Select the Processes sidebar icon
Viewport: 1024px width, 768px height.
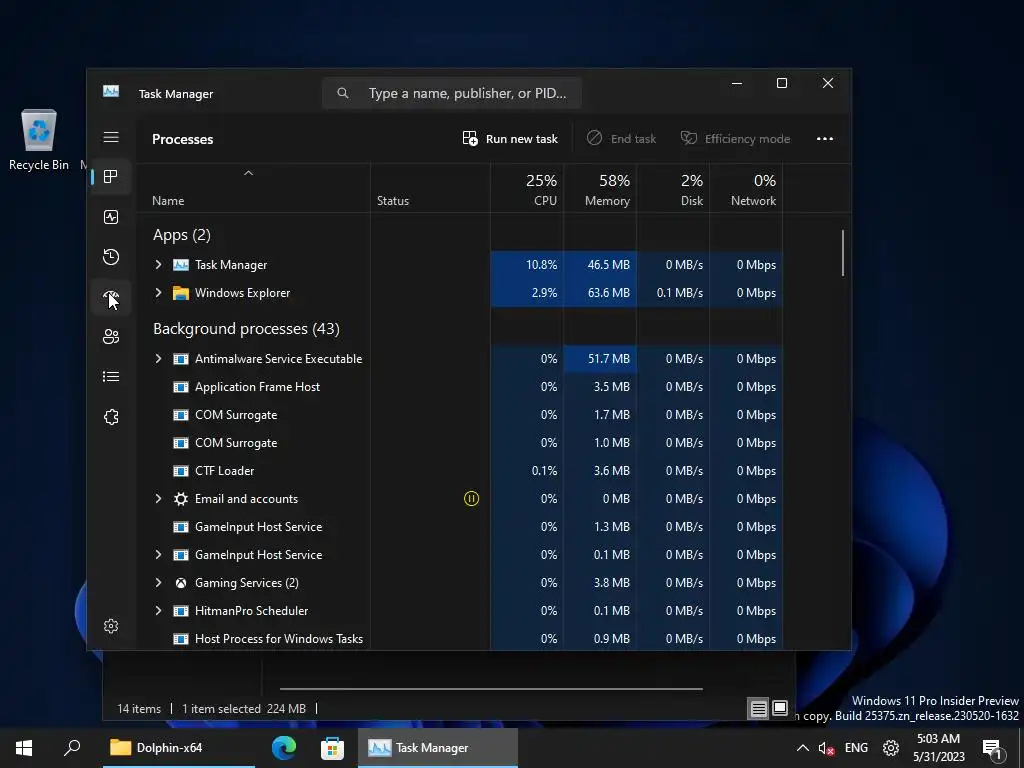tap(111, 177)
